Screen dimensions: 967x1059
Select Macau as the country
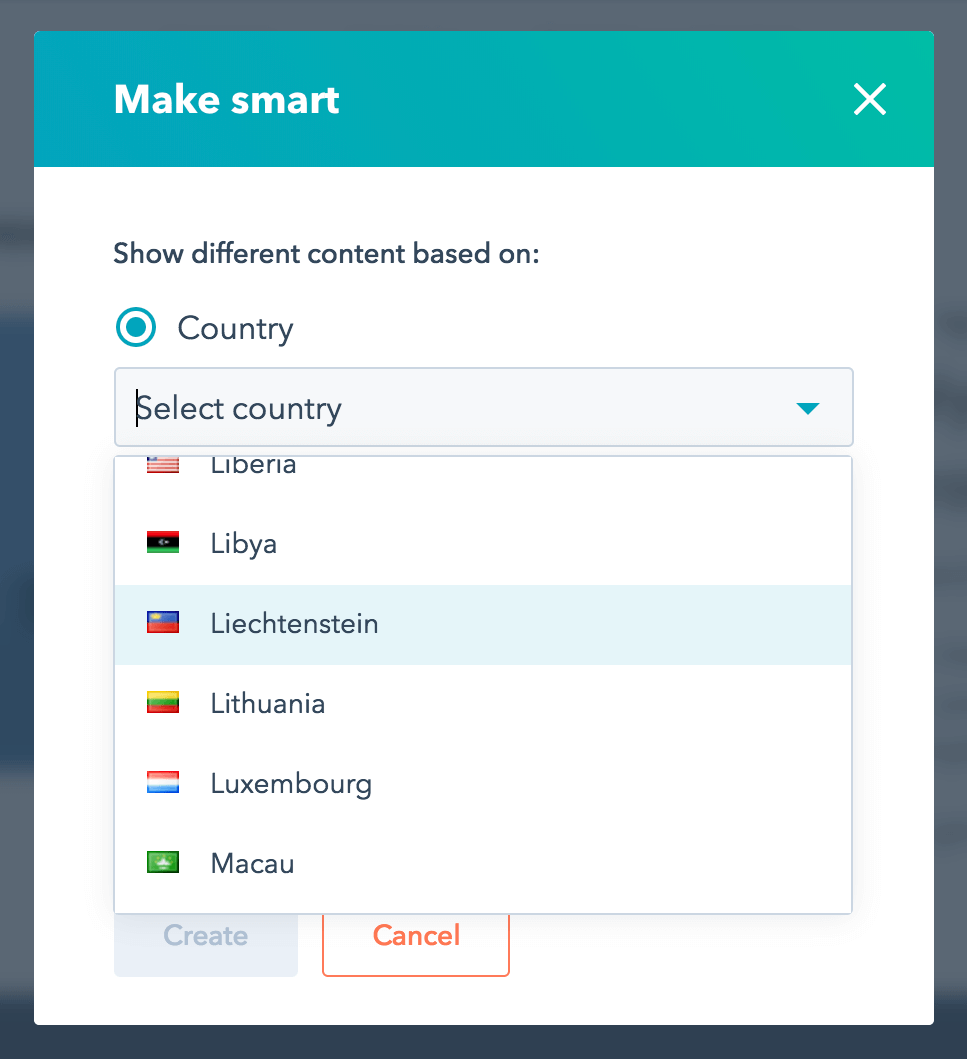[x=252, y=864]
